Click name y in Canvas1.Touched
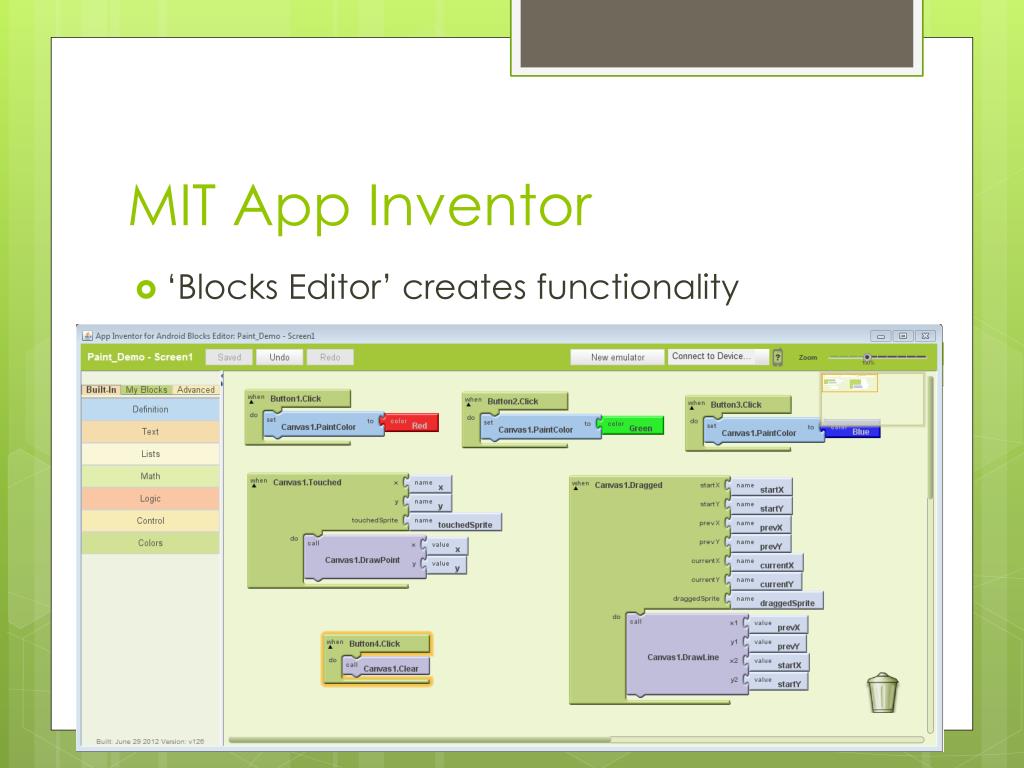Screen dimensions: 1024x768 (430, 504)
